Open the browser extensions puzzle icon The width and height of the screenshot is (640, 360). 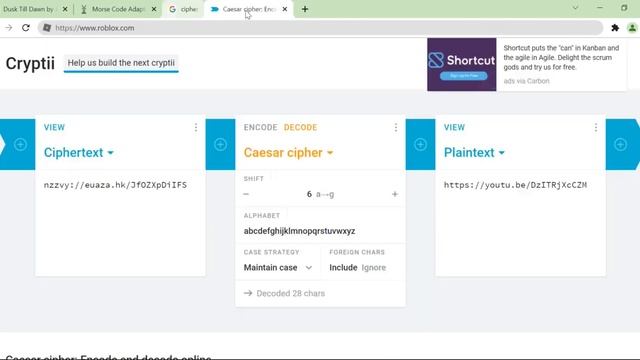(x=615, y=28)
